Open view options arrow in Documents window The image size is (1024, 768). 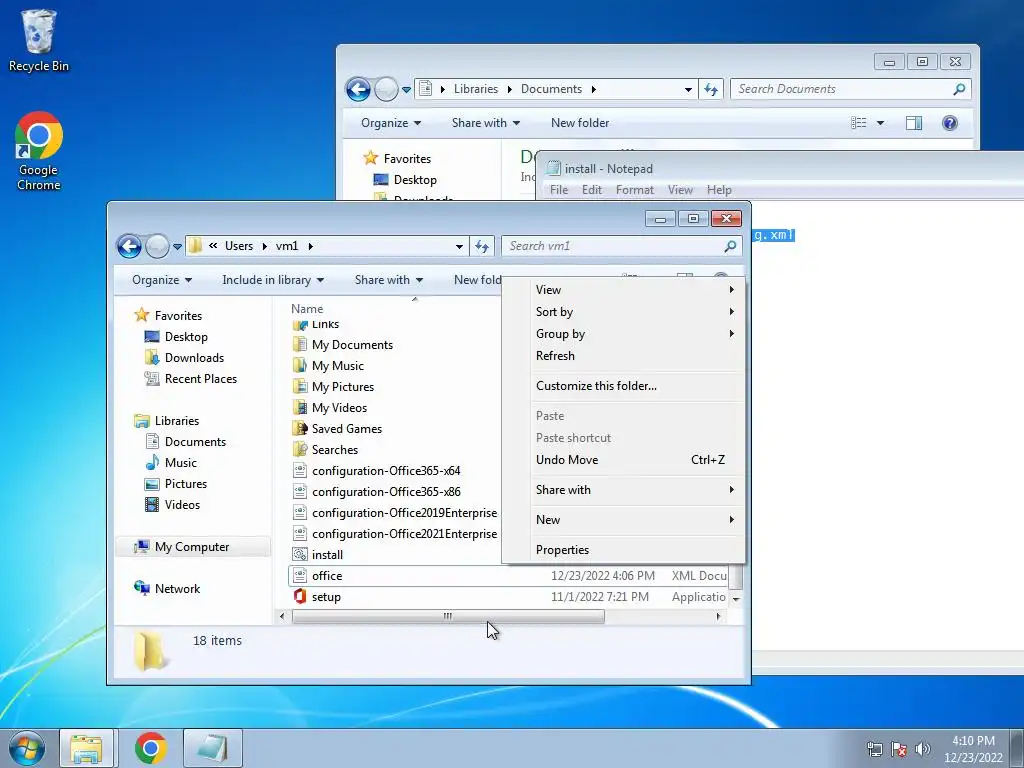pos(880,123)
